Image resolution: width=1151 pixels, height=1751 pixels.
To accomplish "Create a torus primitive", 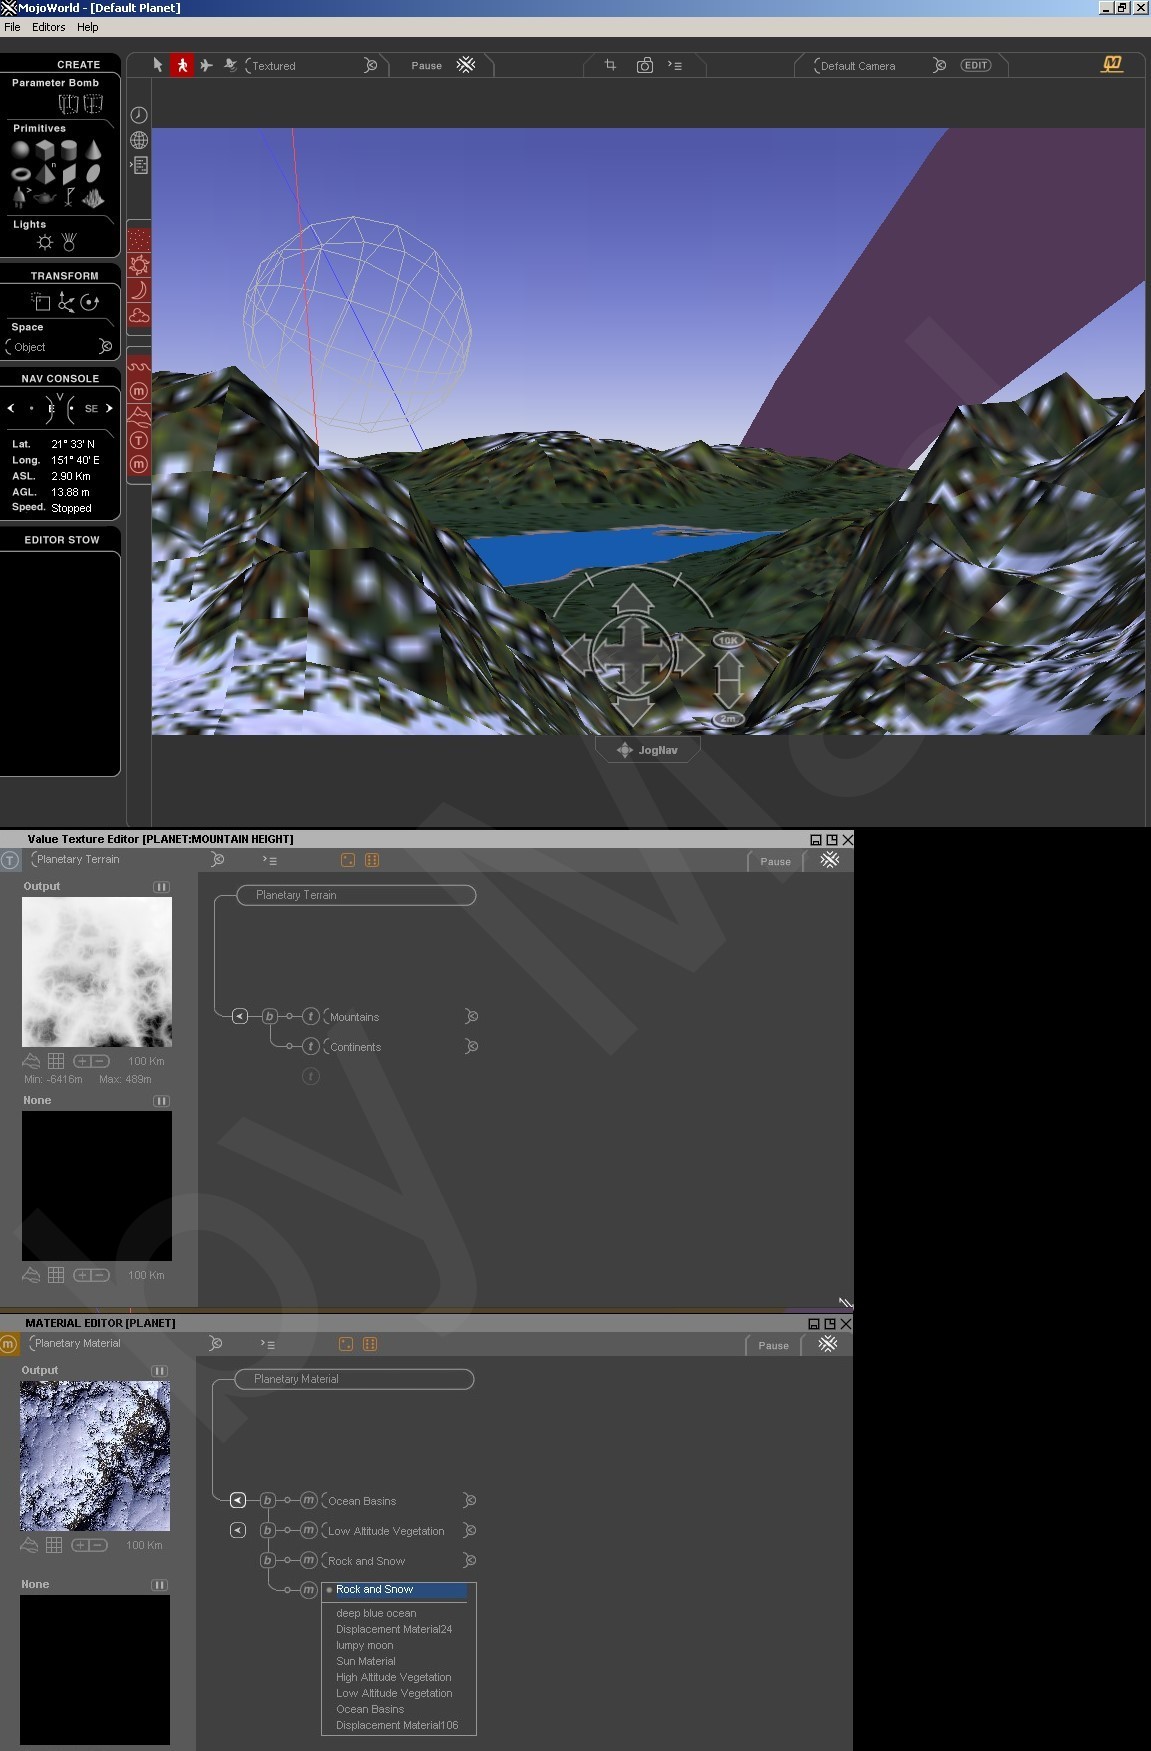I will pyautogui.click(x=21, y=174).
